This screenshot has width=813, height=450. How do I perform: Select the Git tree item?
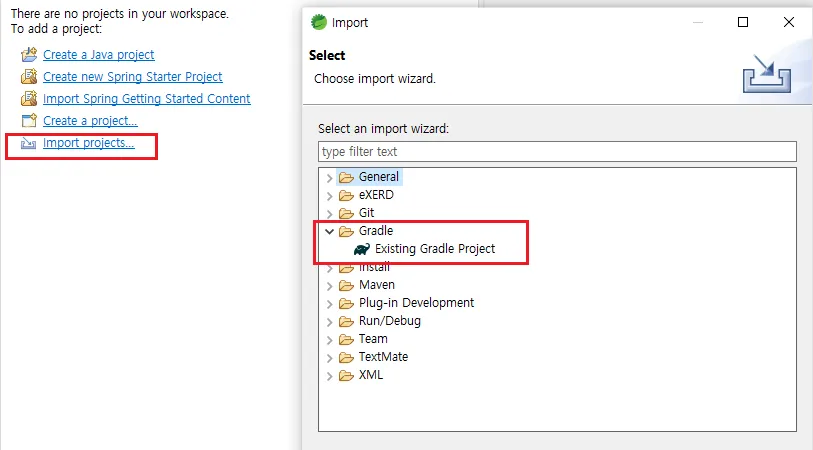(x=366, y=213)
